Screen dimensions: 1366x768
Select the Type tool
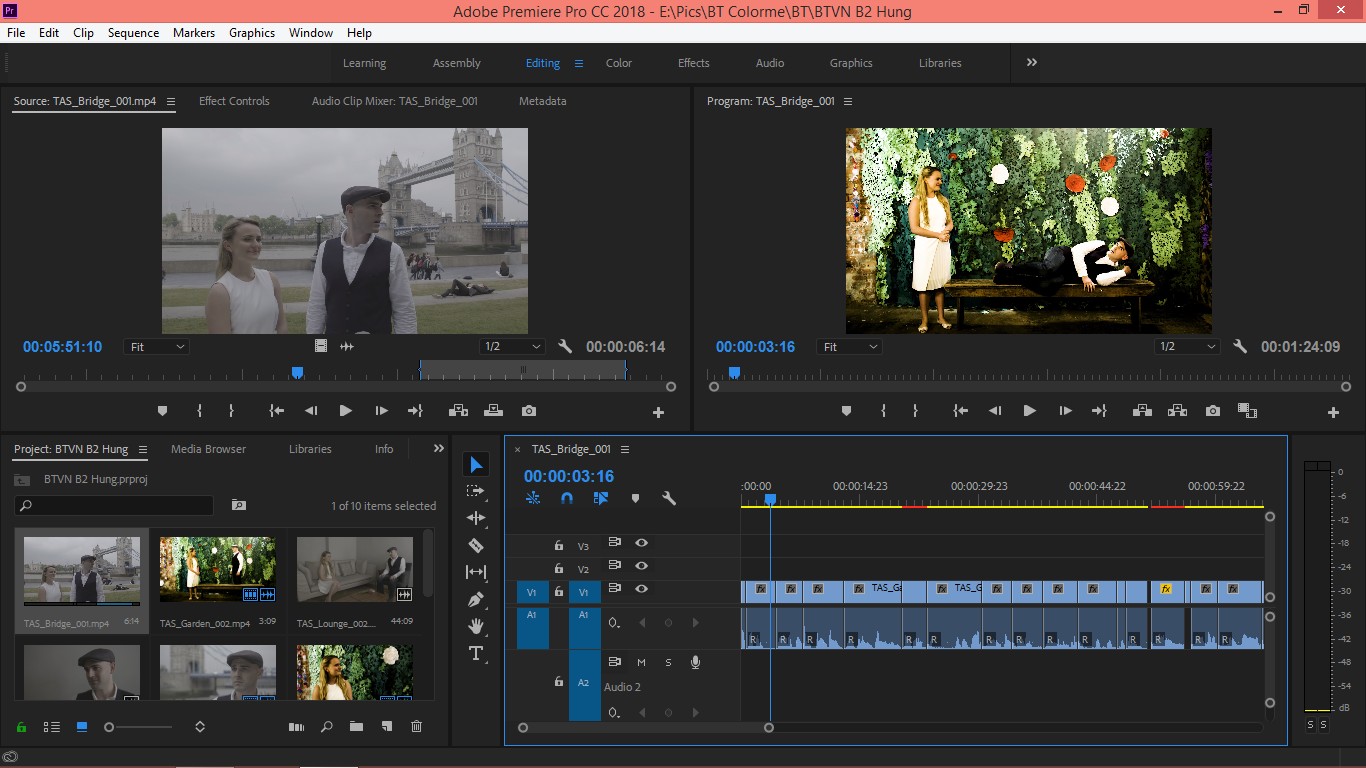[x=476, y=653]
